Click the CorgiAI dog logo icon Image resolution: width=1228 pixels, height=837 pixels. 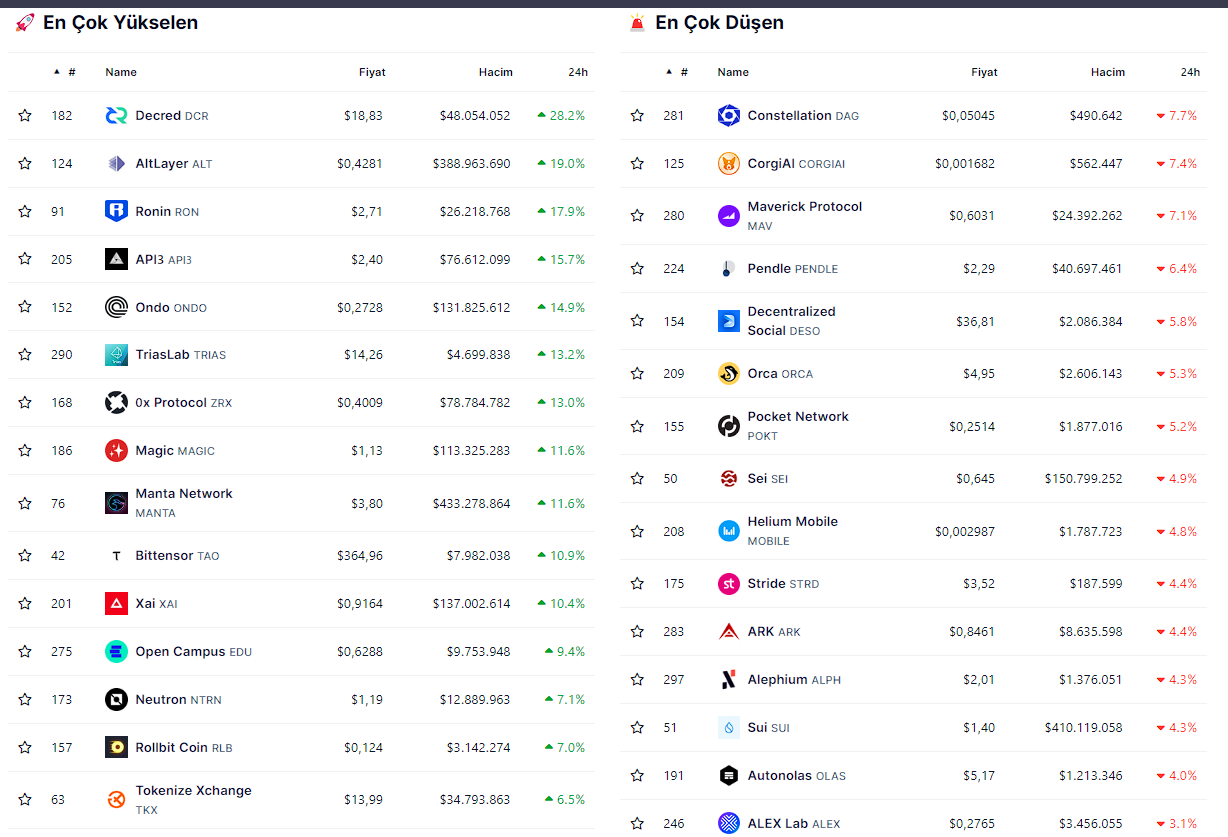click(x=729, y=163)
